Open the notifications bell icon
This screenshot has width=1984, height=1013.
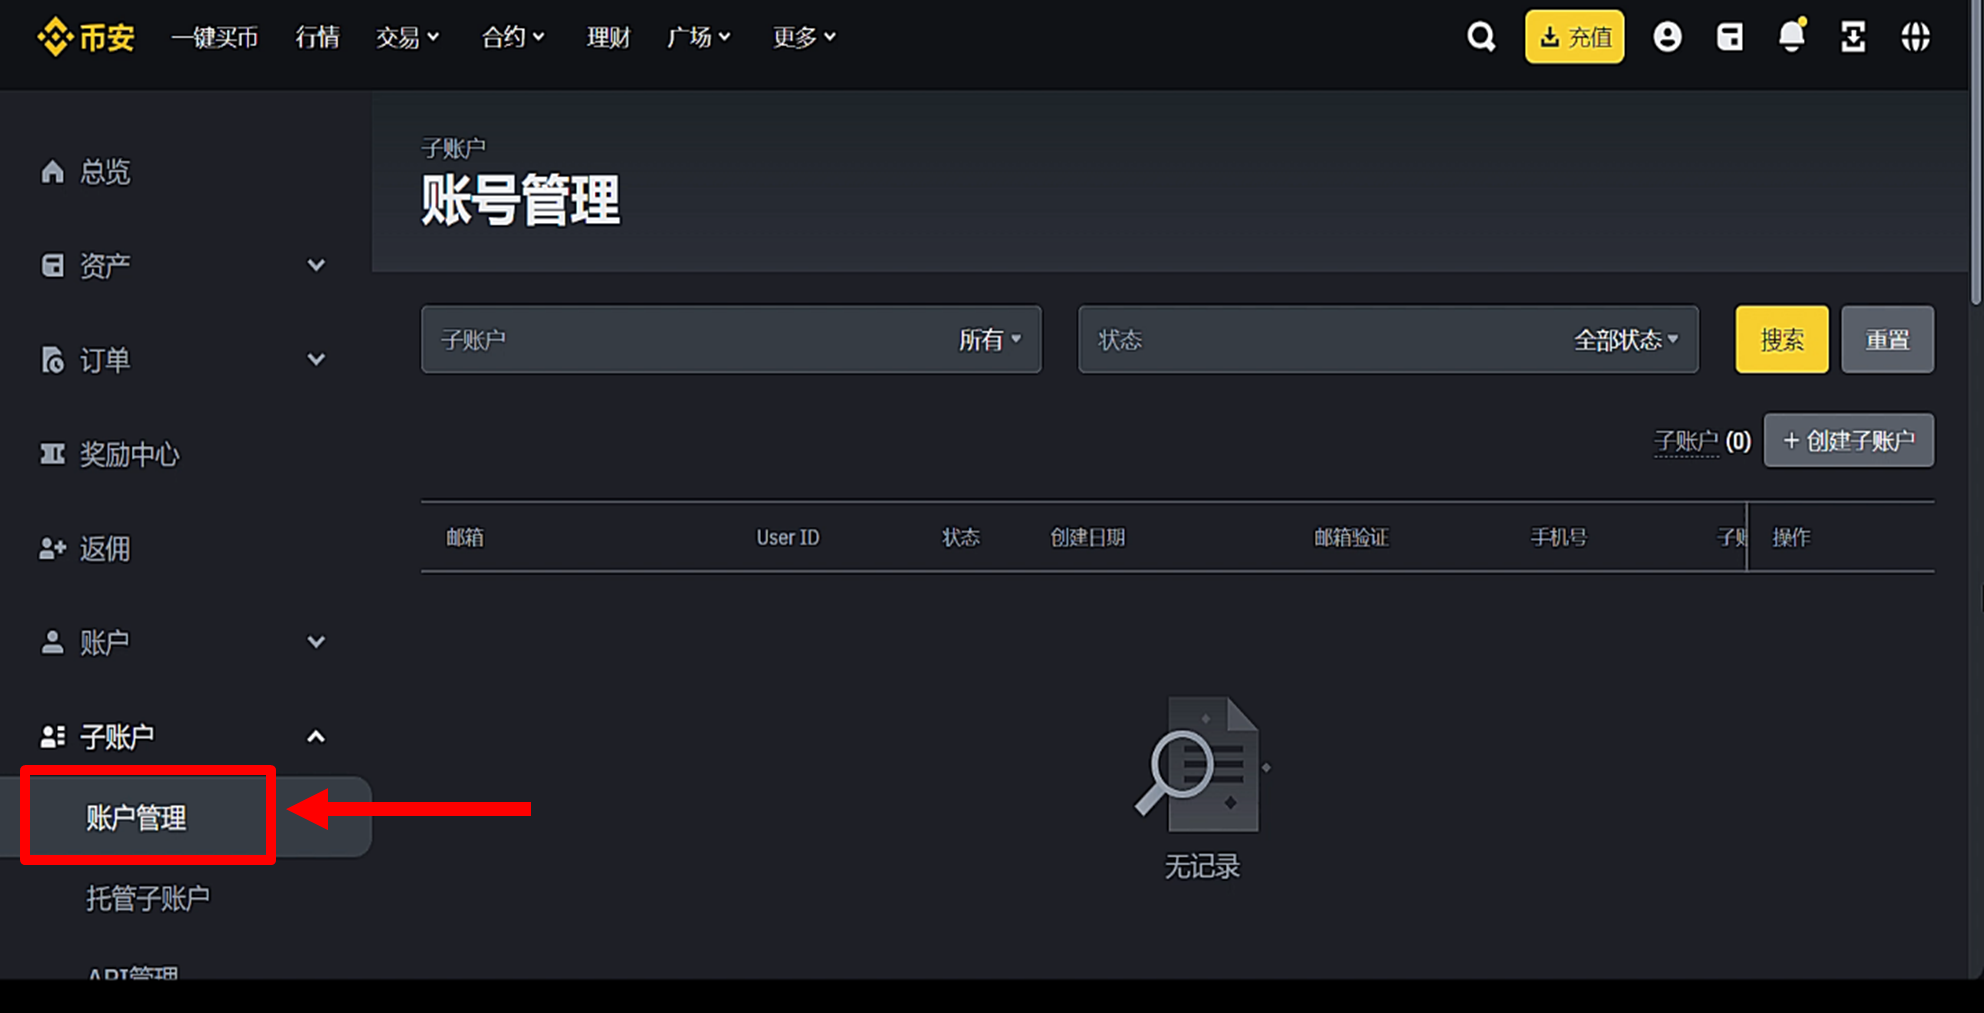(x=1791, y=36)
